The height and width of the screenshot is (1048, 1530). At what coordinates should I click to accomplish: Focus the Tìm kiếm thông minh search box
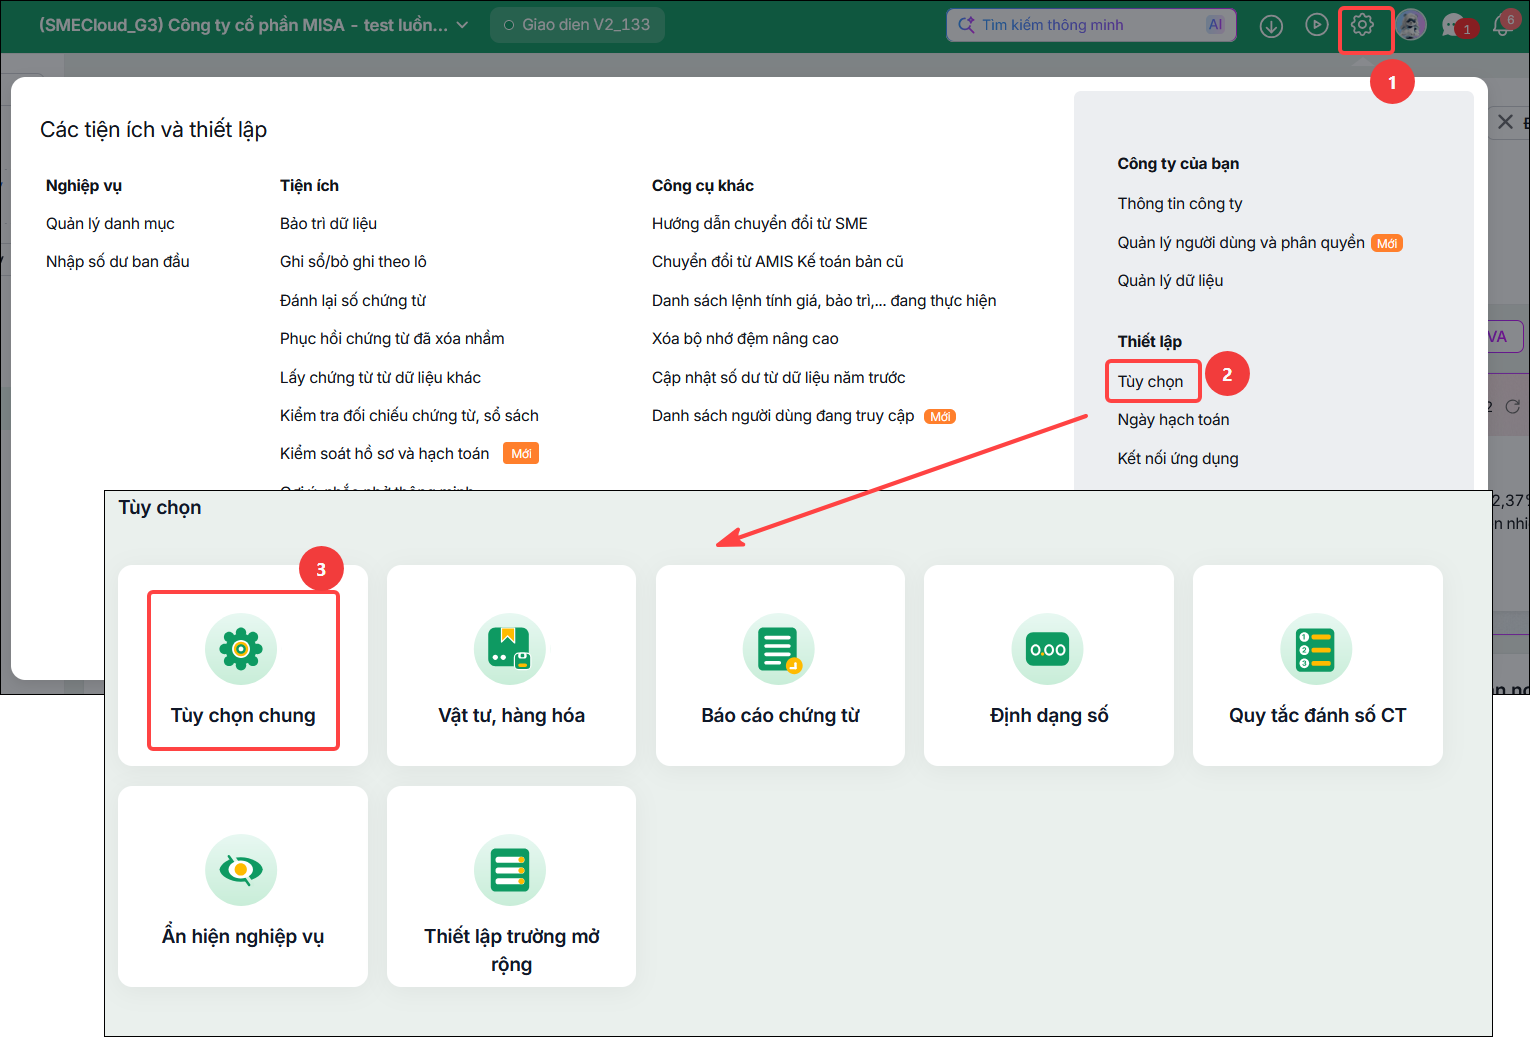1091,25
